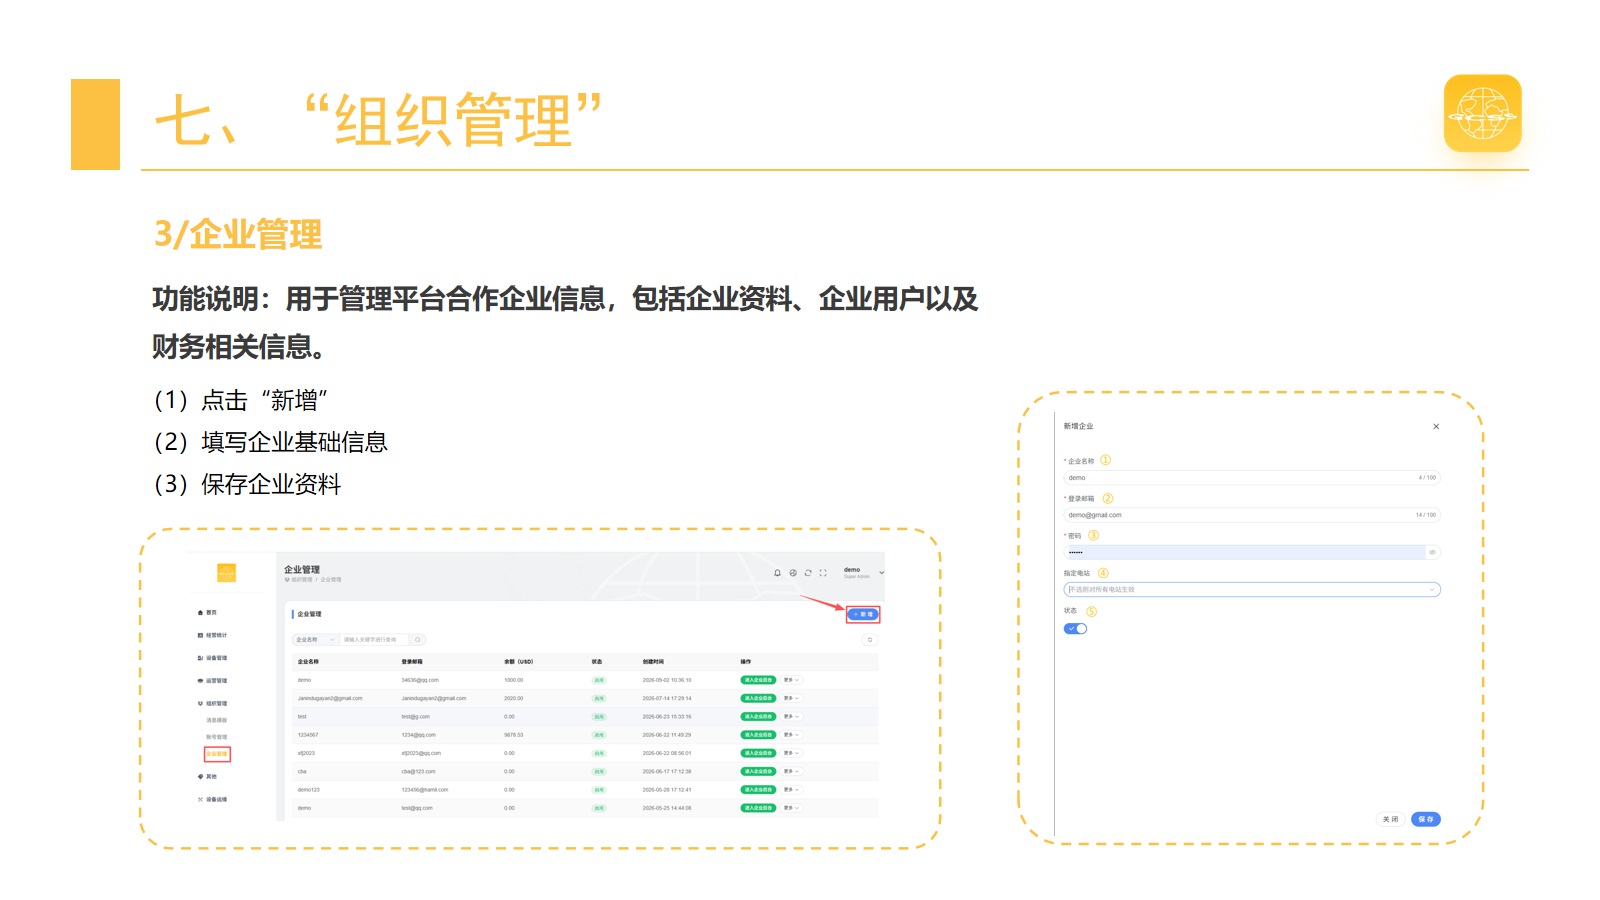Viewport: 1600px width, 900px height.
Task: Click the notification bell icon in header
Action: tap(777, 573)
